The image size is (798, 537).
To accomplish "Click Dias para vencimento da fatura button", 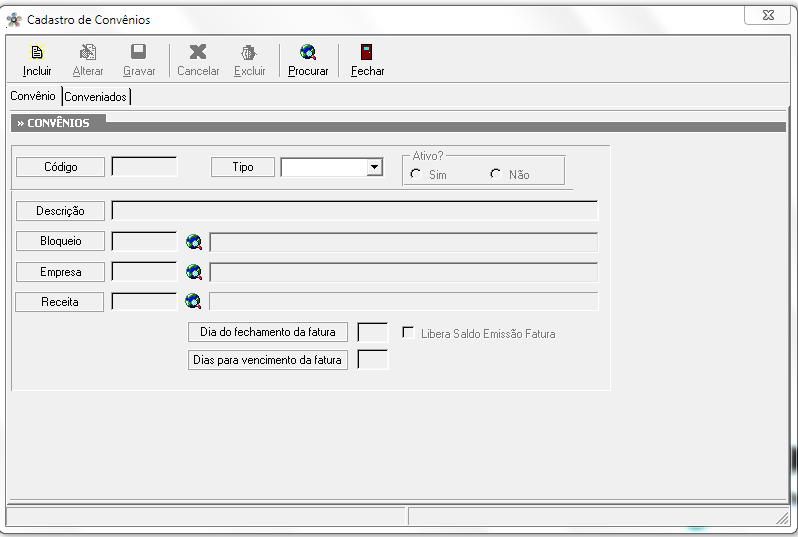I will 268,360.
